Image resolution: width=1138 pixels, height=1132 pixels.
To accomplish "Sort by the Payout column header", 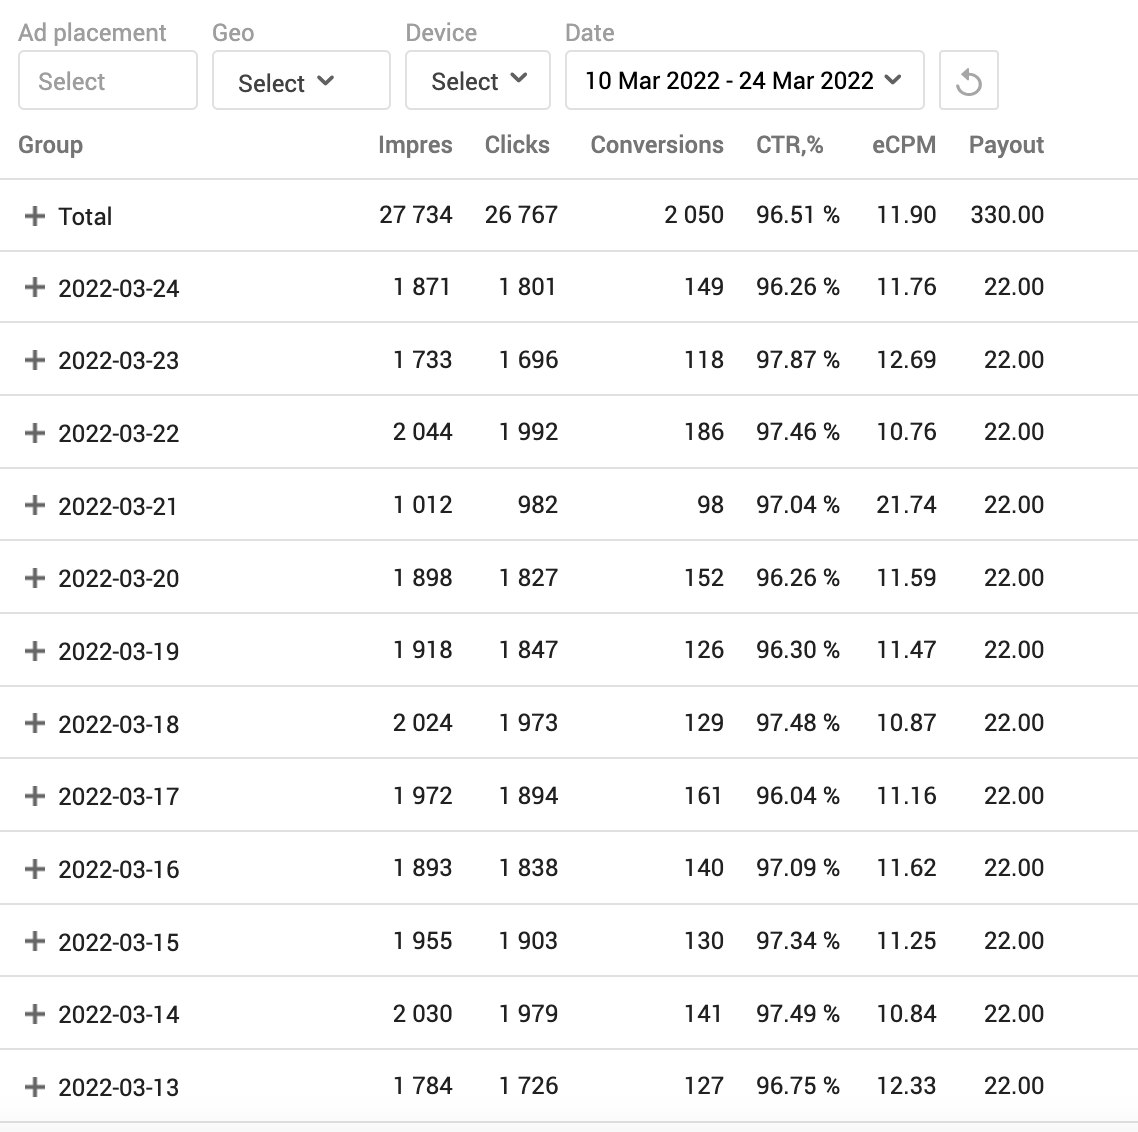I will tap(1005, 145).
